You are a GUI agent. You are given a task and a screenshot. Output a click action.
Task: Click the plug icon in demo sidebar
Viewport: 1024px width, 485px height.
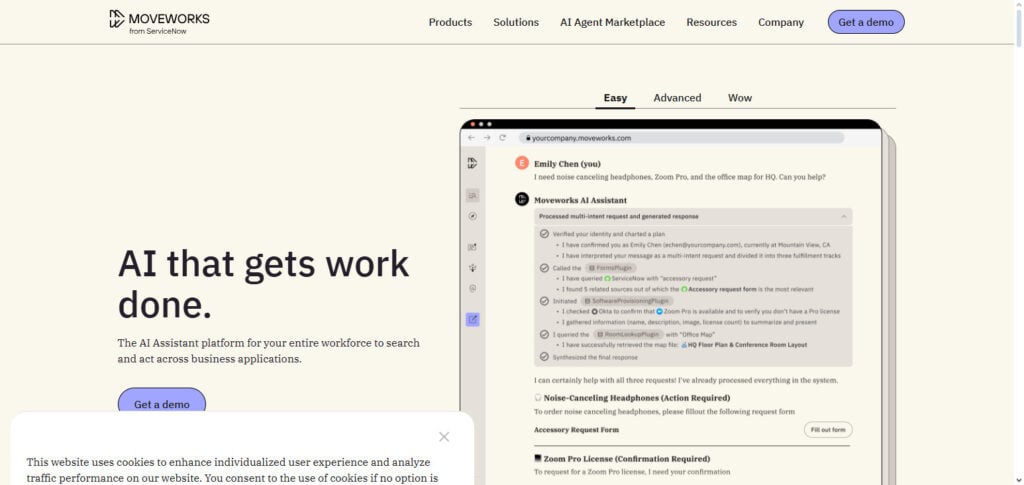pyautogui.click(x=473, y=268)
